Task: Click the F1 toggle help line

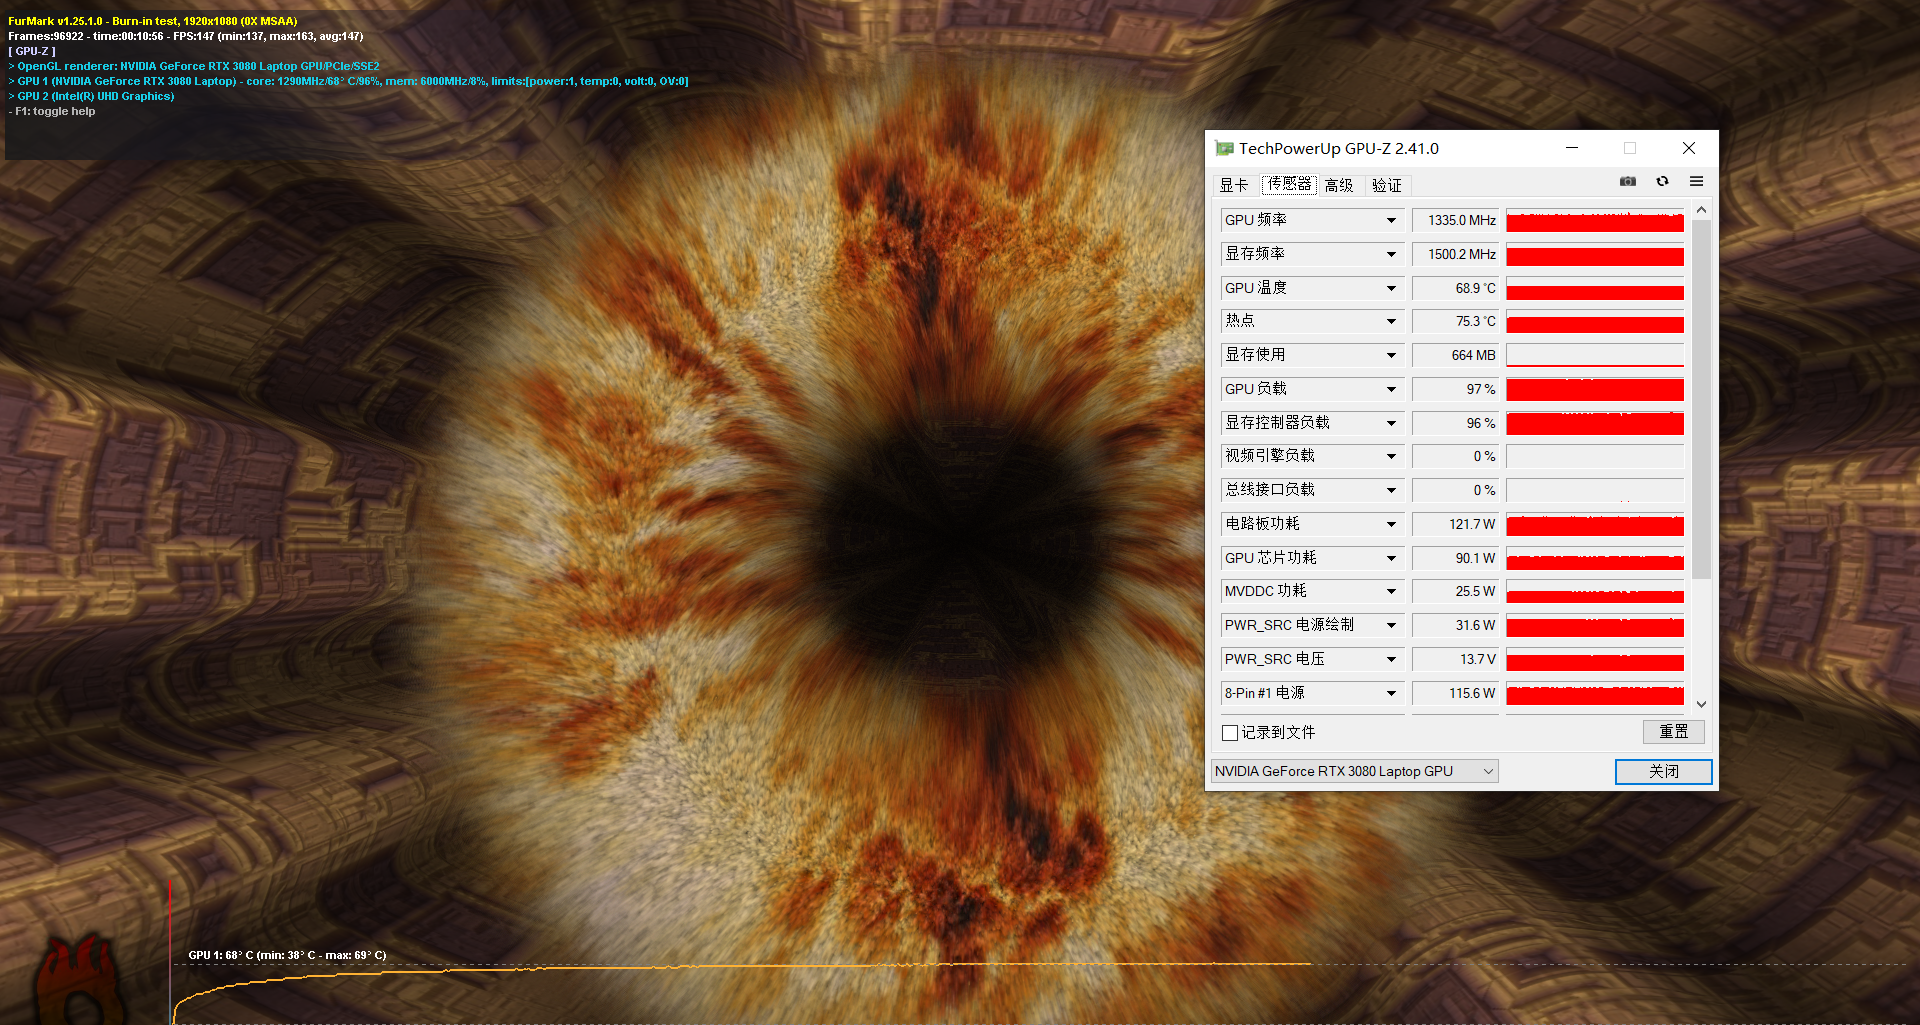Action: [x=52, y=111]
